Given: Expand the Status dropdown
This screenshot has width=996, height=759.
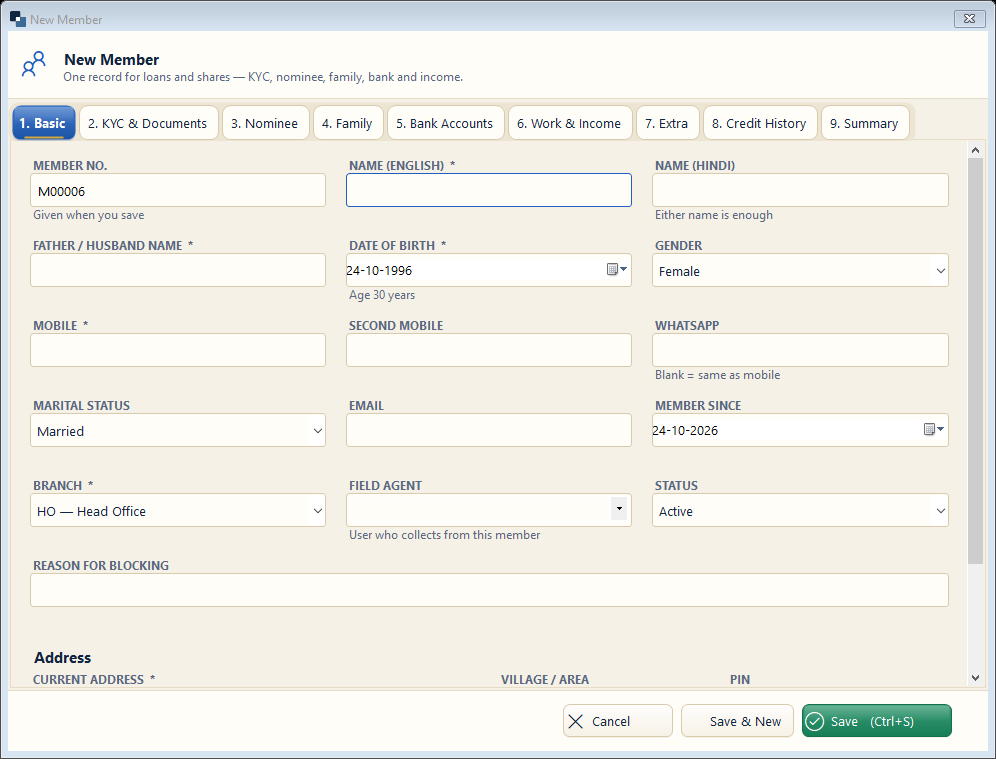Looking at the screenshot, I should [x=940, y=511].
